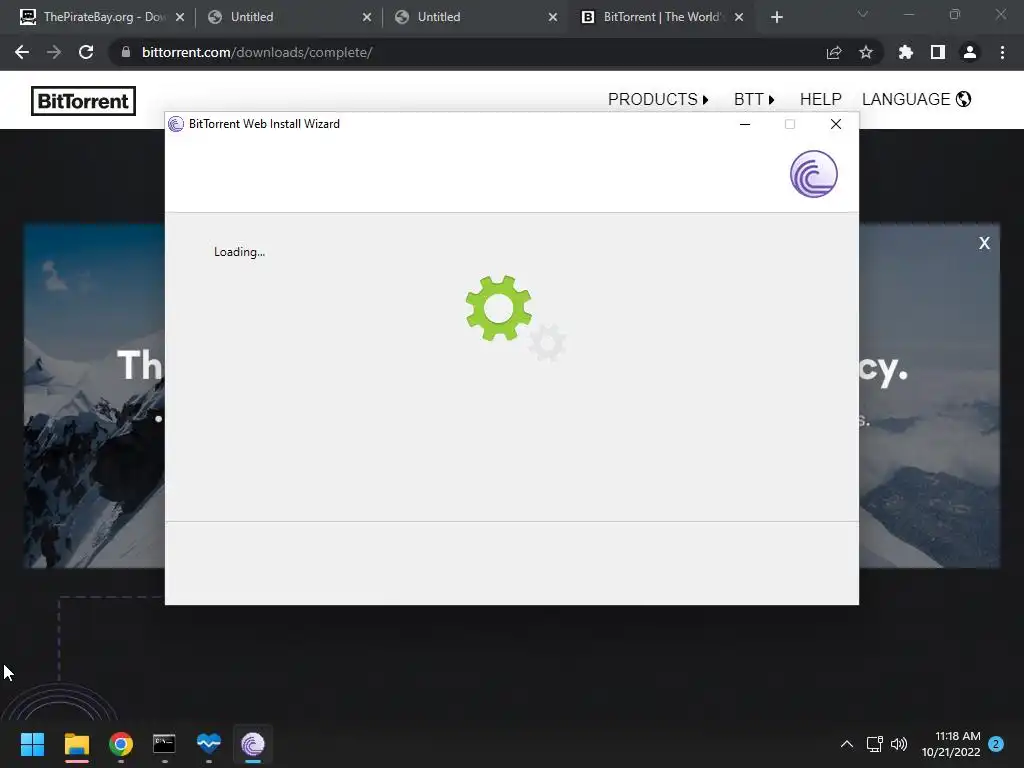
Task: Open a new browser tab
Action: point(776,17)
